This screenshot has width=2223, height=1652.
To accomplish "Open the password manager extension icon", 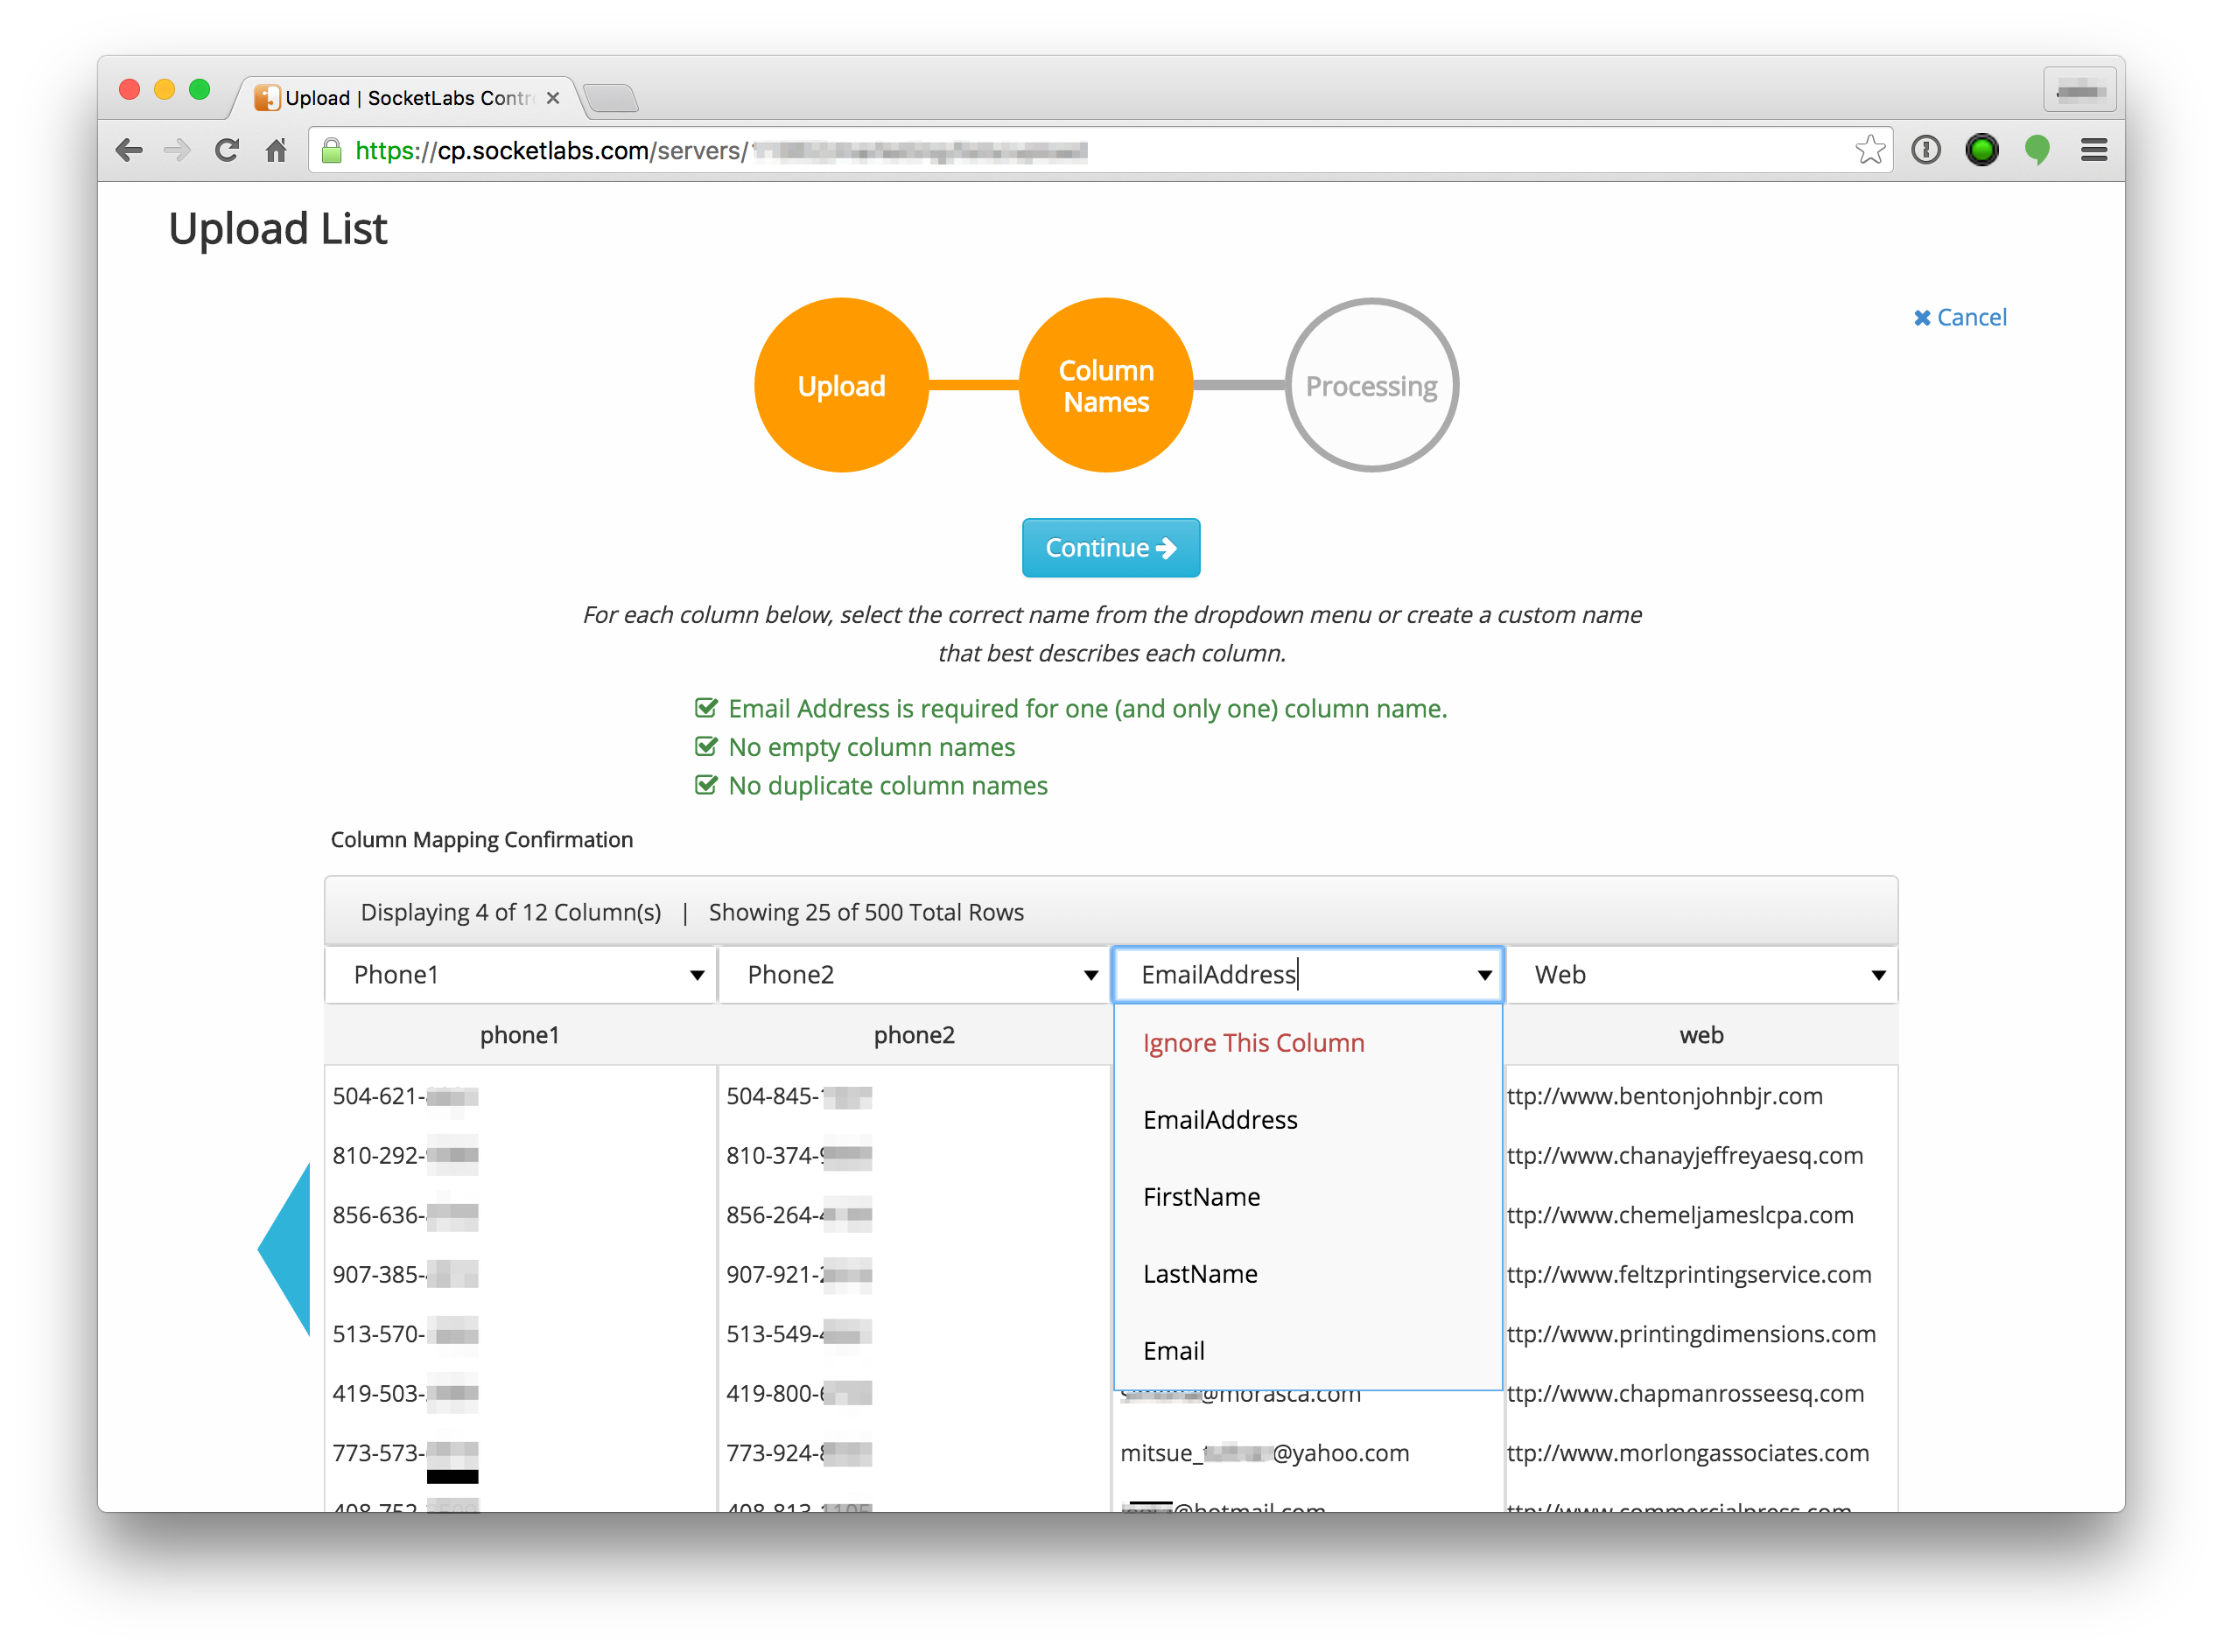I will (x=1925, y=150).
